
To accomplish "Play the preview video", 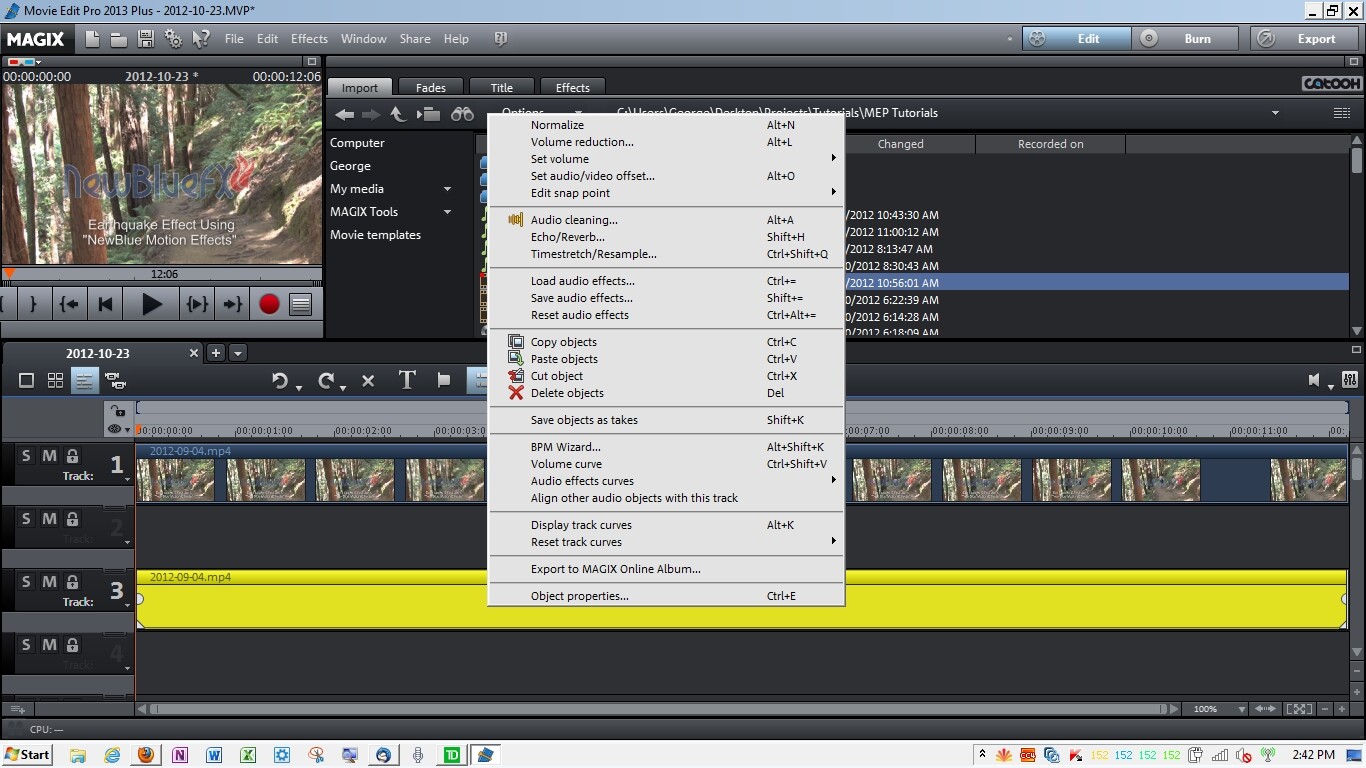I will coord(152,304).
